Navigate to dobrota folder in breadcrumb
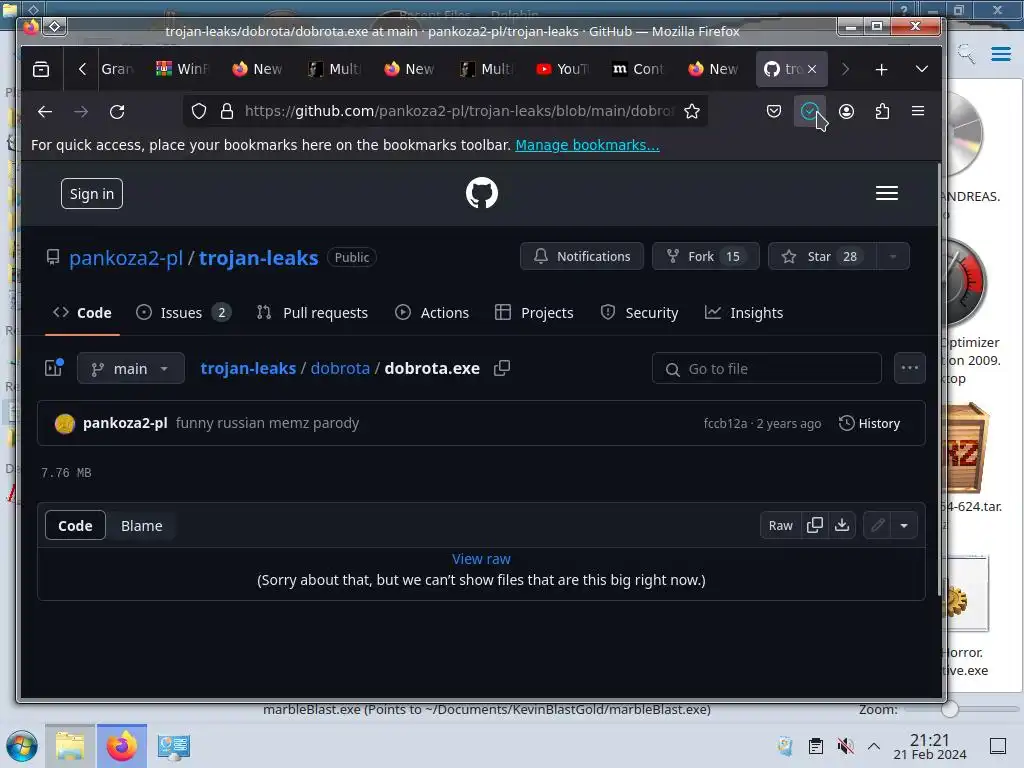The height and width of the screenshot is (768, 1024). tap(340, 368)
